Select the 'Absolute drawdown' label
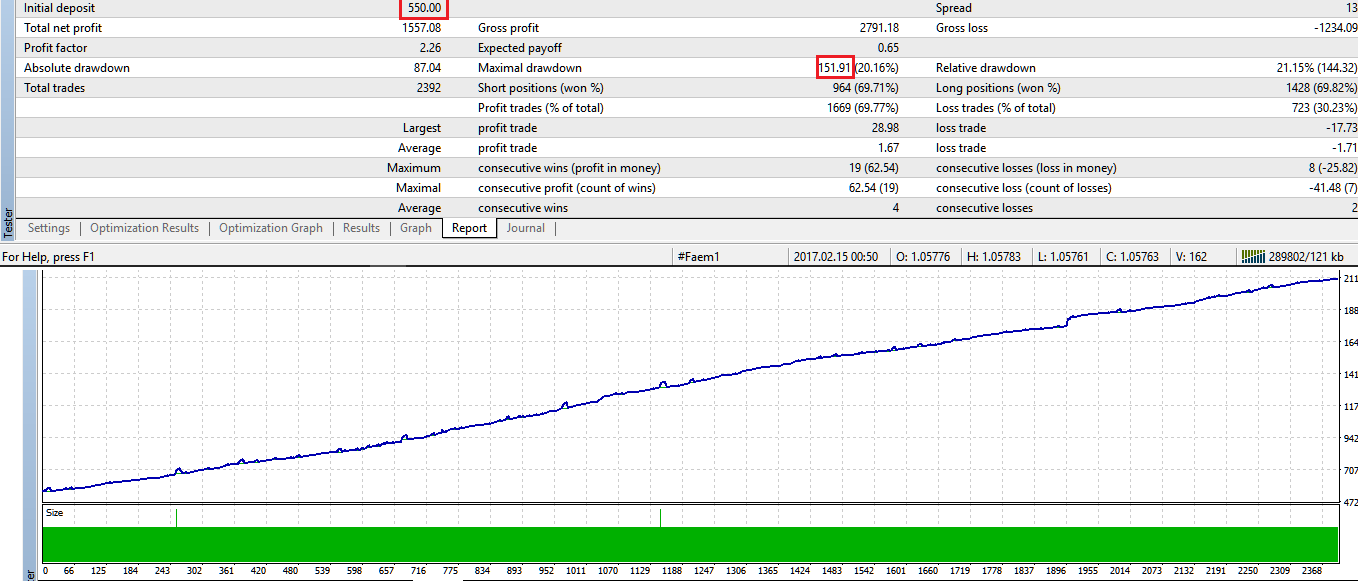Screen dimensions: 1358x583 coord(77,68)
